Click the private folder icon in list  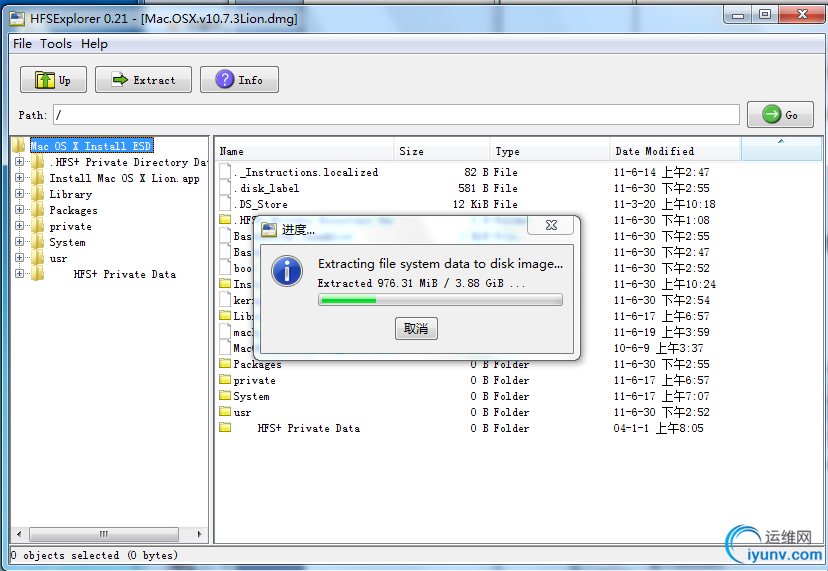coord(225,379)
